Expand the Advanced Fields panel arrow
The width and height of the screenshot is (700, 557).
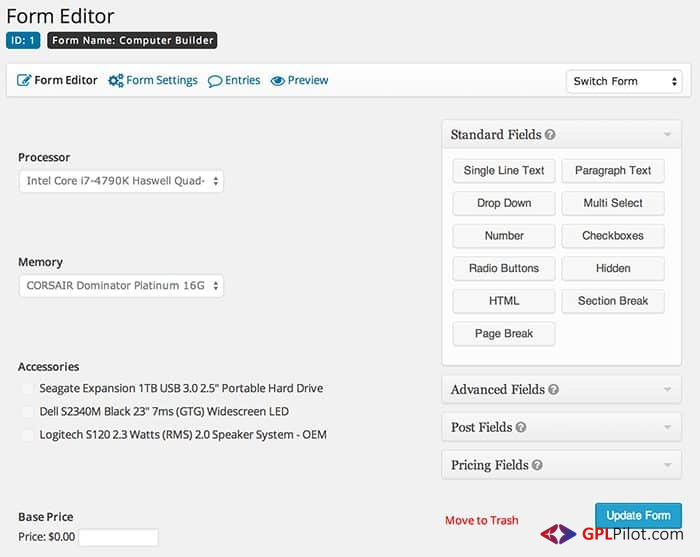point(667,389)
